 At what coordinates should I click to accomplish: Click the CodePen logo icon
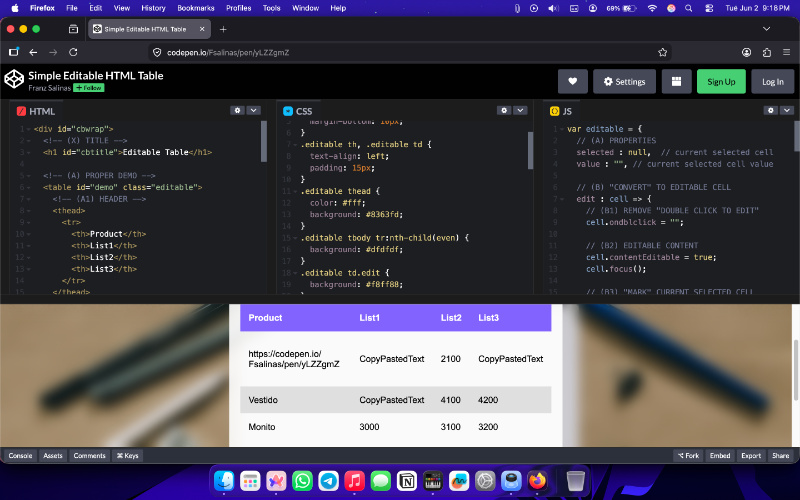pyautogui.click(x=14, y=79)
